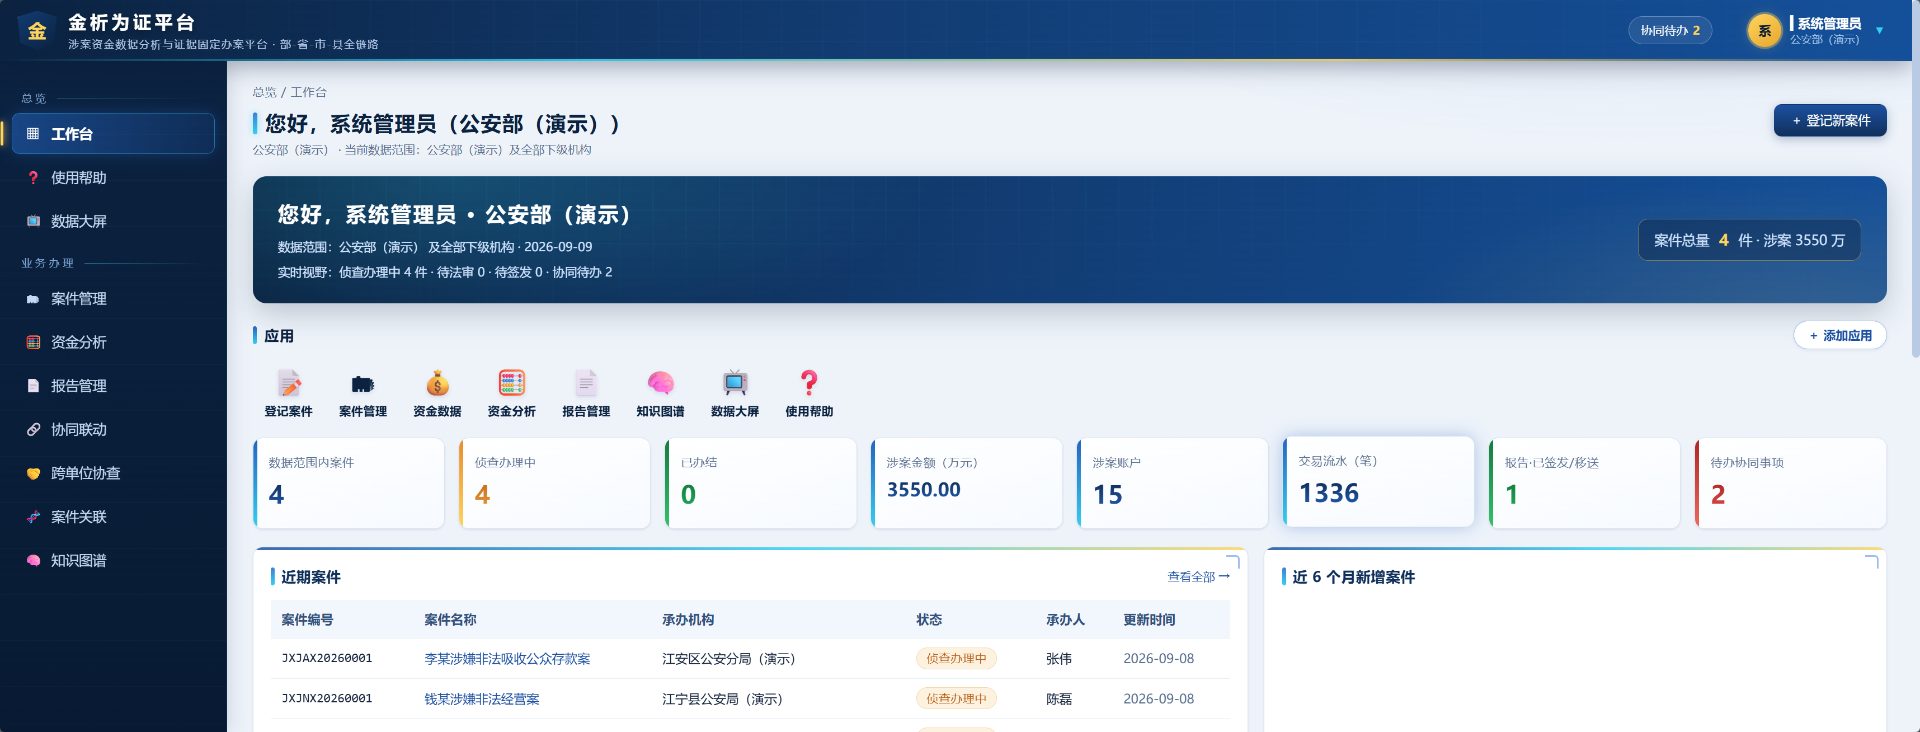Open the 资金分析 abacus app icon
The width and height of the screenshot is (1920, 732).
pos(512,383)
